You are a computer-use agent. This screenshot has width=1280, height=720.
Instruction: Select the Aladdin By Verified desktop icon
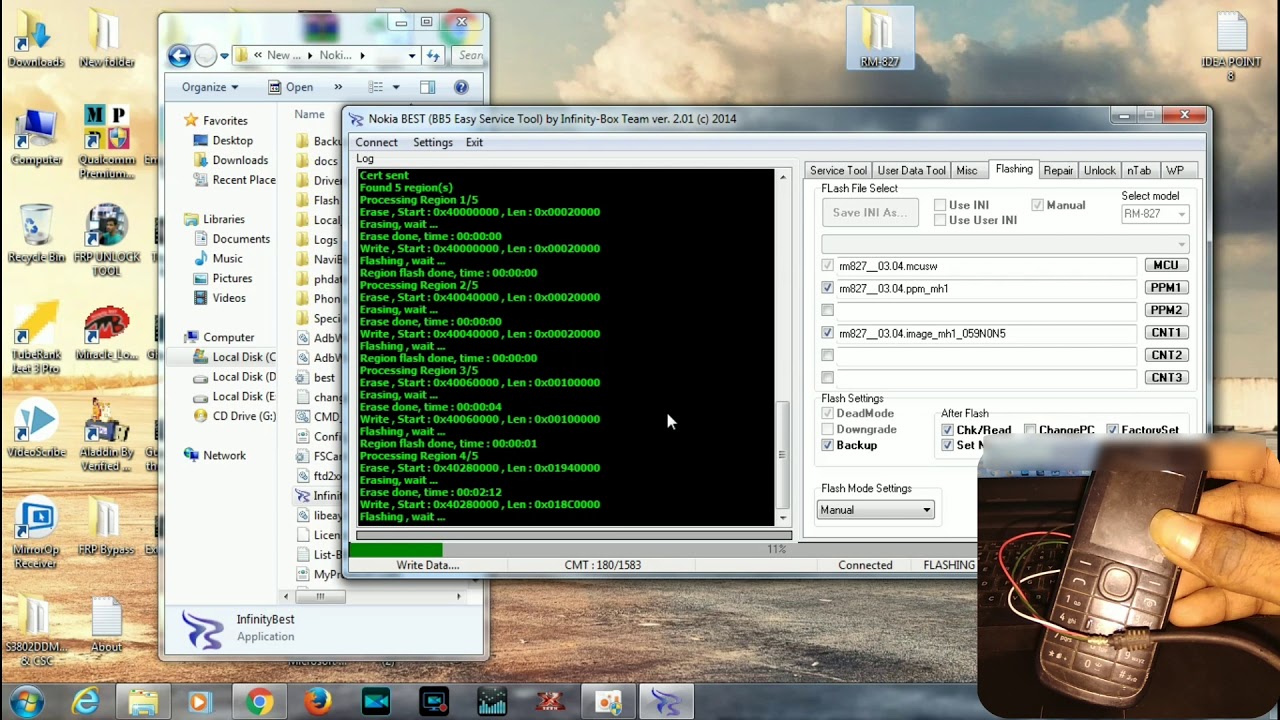106,436
